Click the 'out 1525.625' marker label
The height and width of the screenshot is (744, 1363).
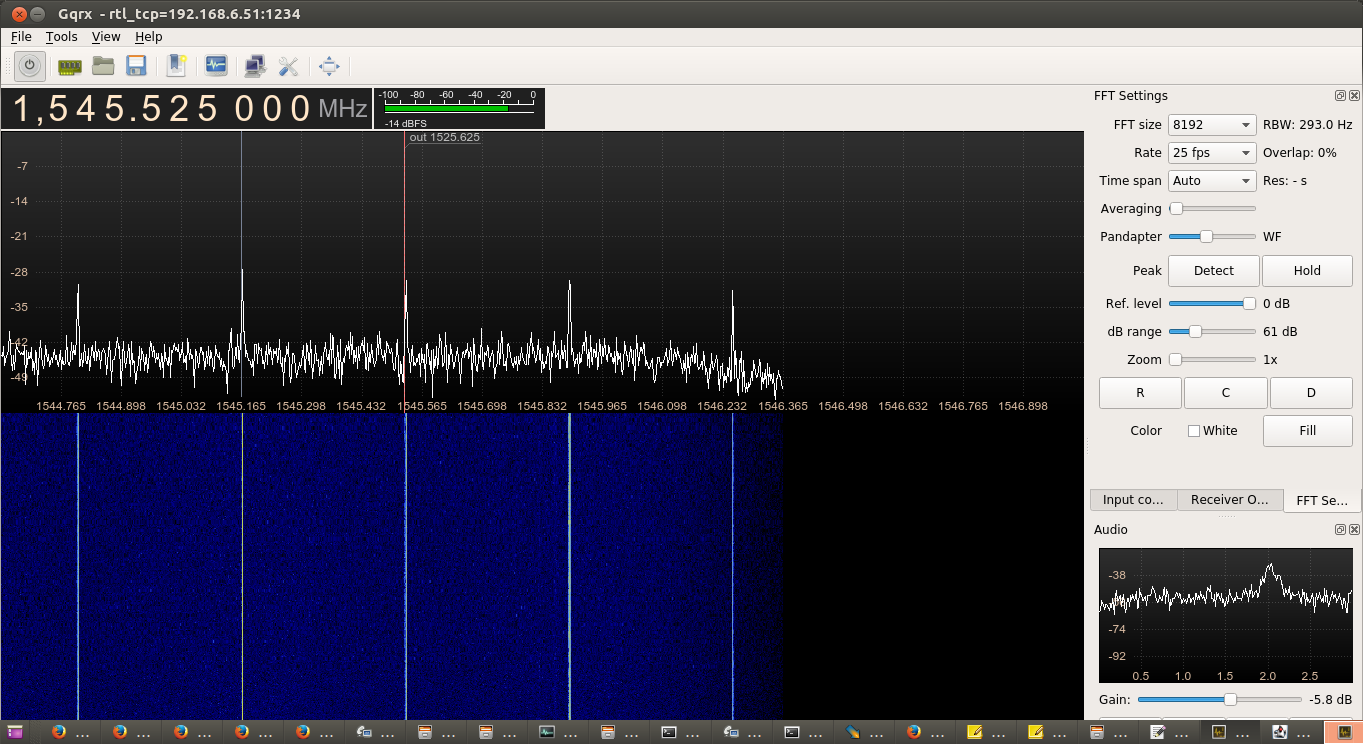tap(444, 138)
